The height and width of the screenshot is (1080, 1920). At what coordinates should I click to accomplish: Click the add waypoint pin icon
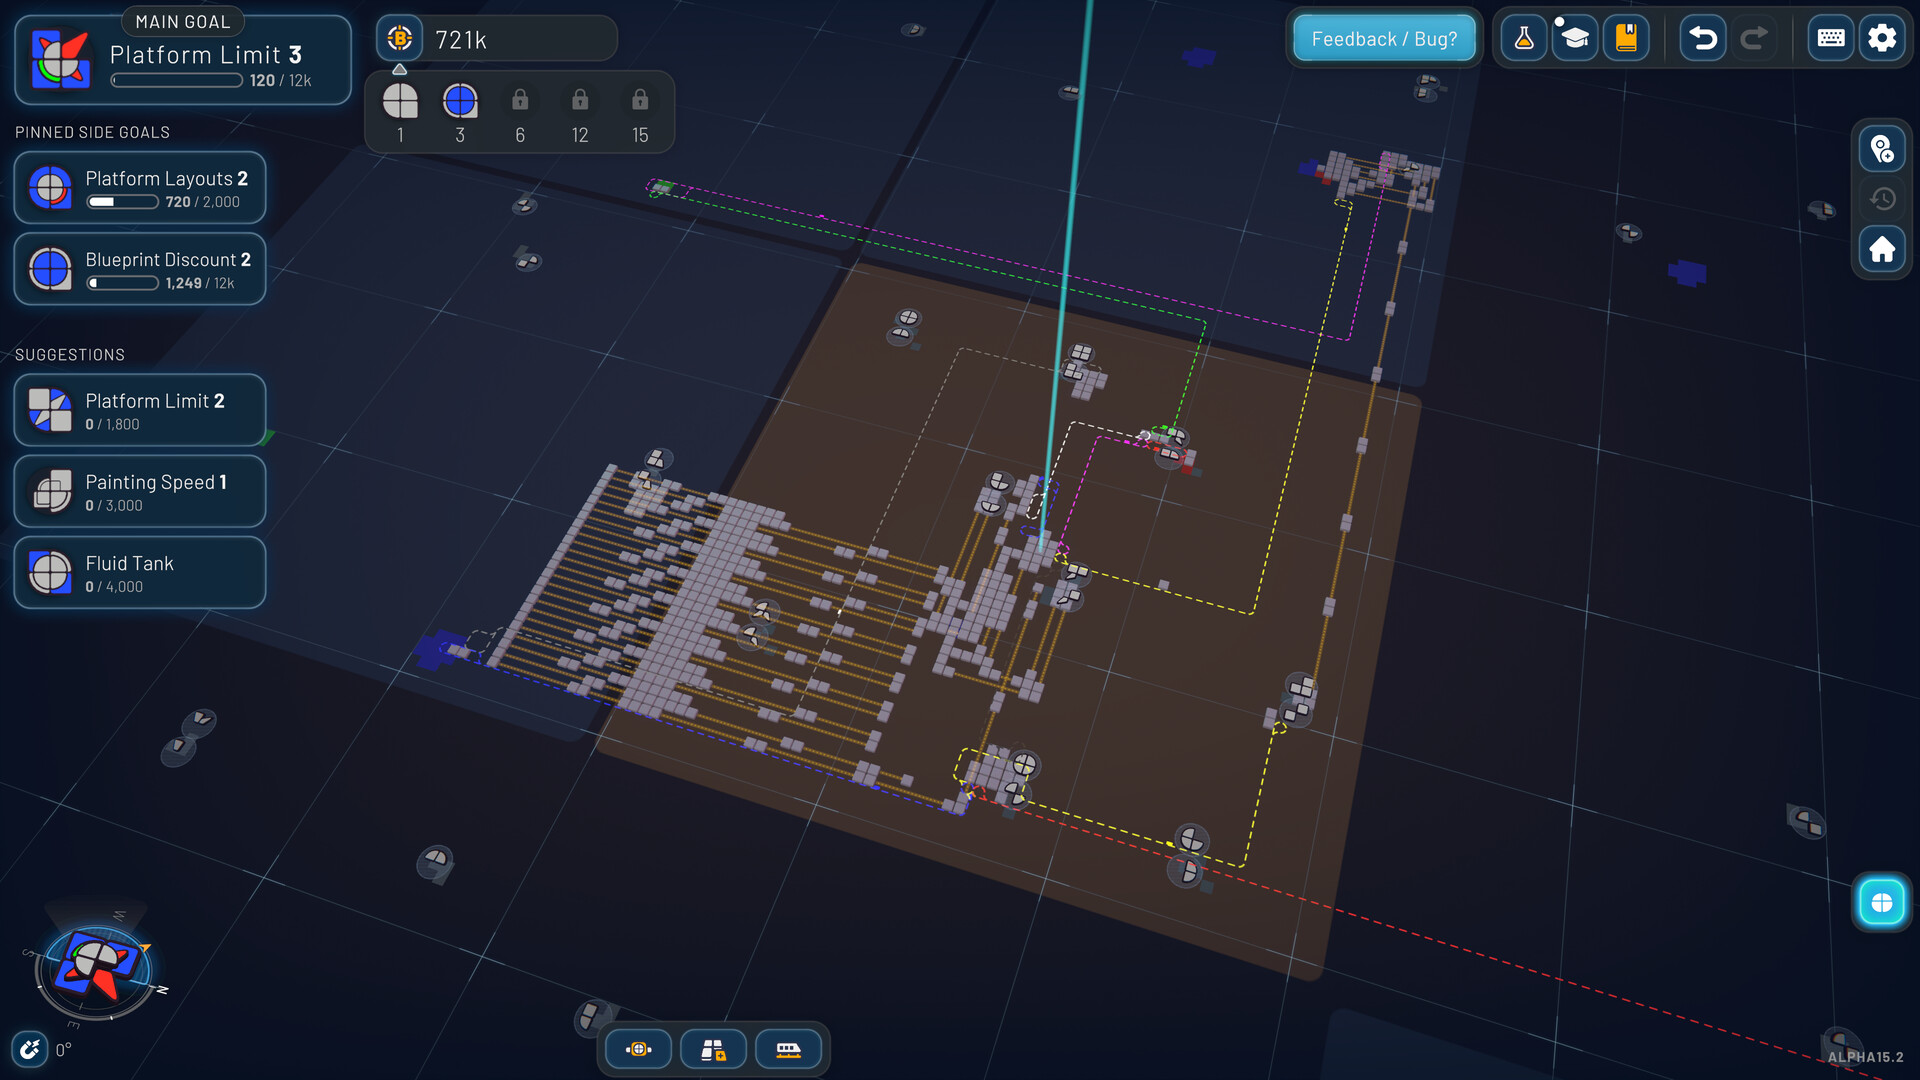pos(1882,150)
